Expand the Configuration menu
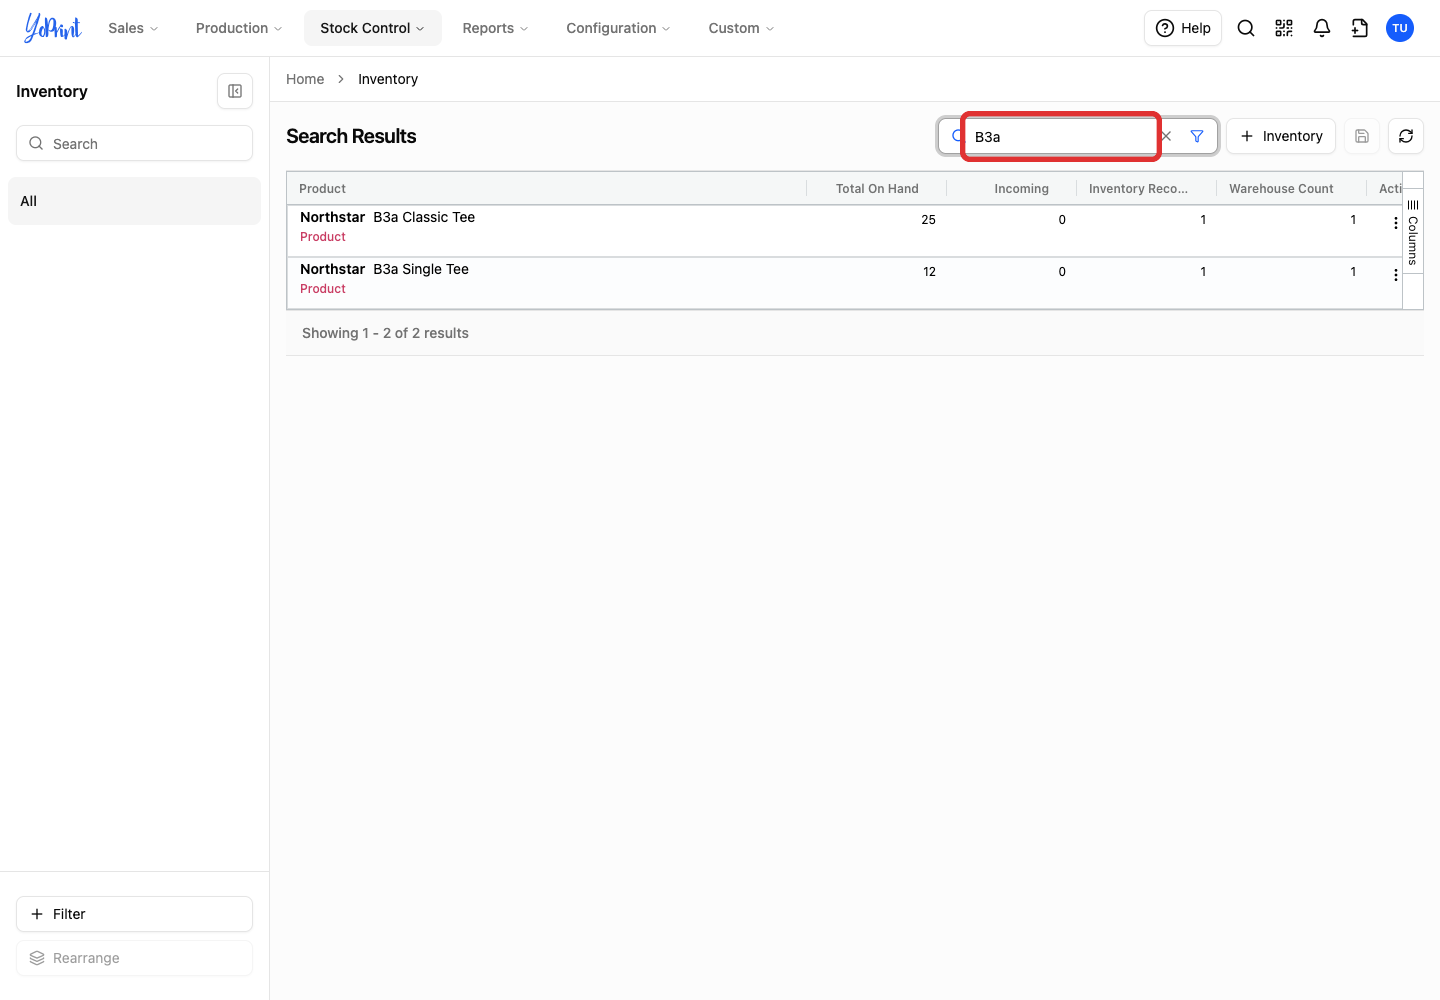The width and height of the screenshot is (1440, 1000). (x=618, y=28)
